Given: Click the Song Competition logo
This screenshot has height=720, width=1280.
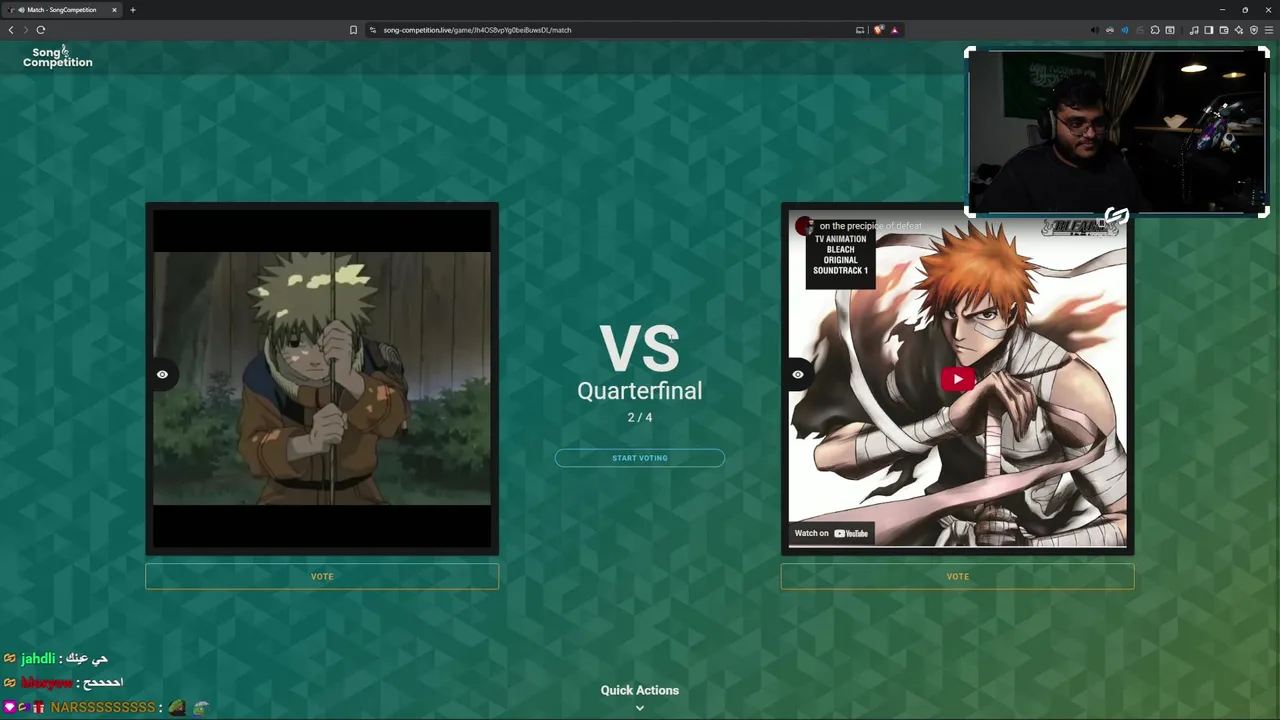Looking at the screenshot, I should tap(58, 56).
